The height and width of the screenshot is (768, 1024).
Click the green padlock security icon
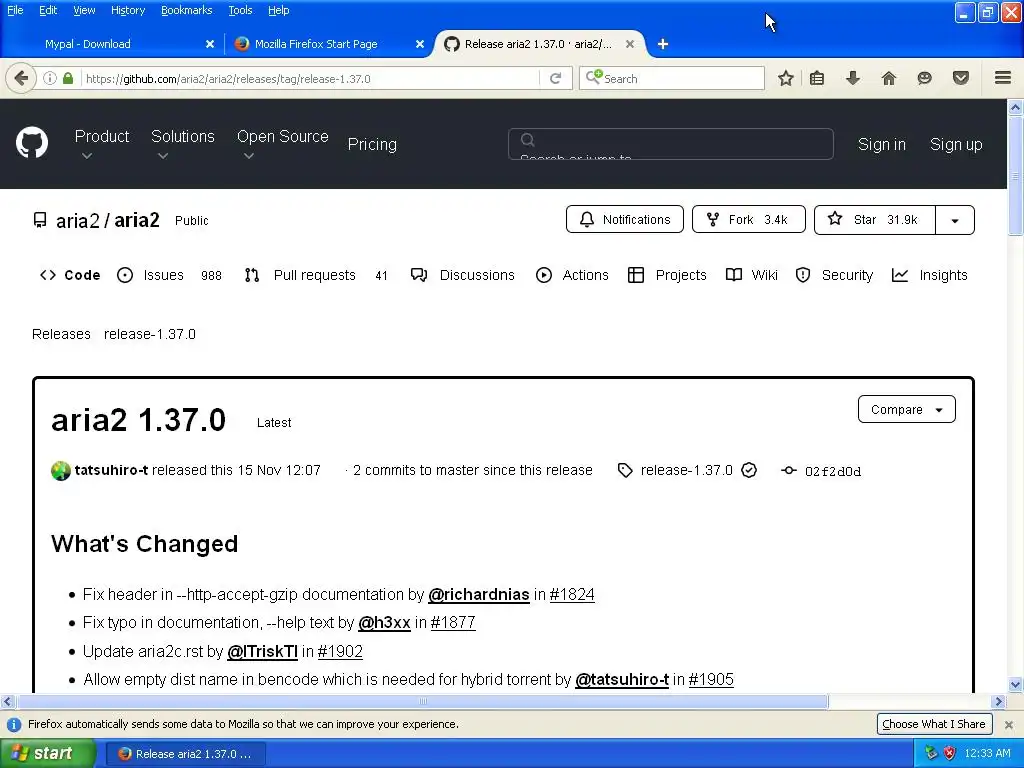(68, 78)
